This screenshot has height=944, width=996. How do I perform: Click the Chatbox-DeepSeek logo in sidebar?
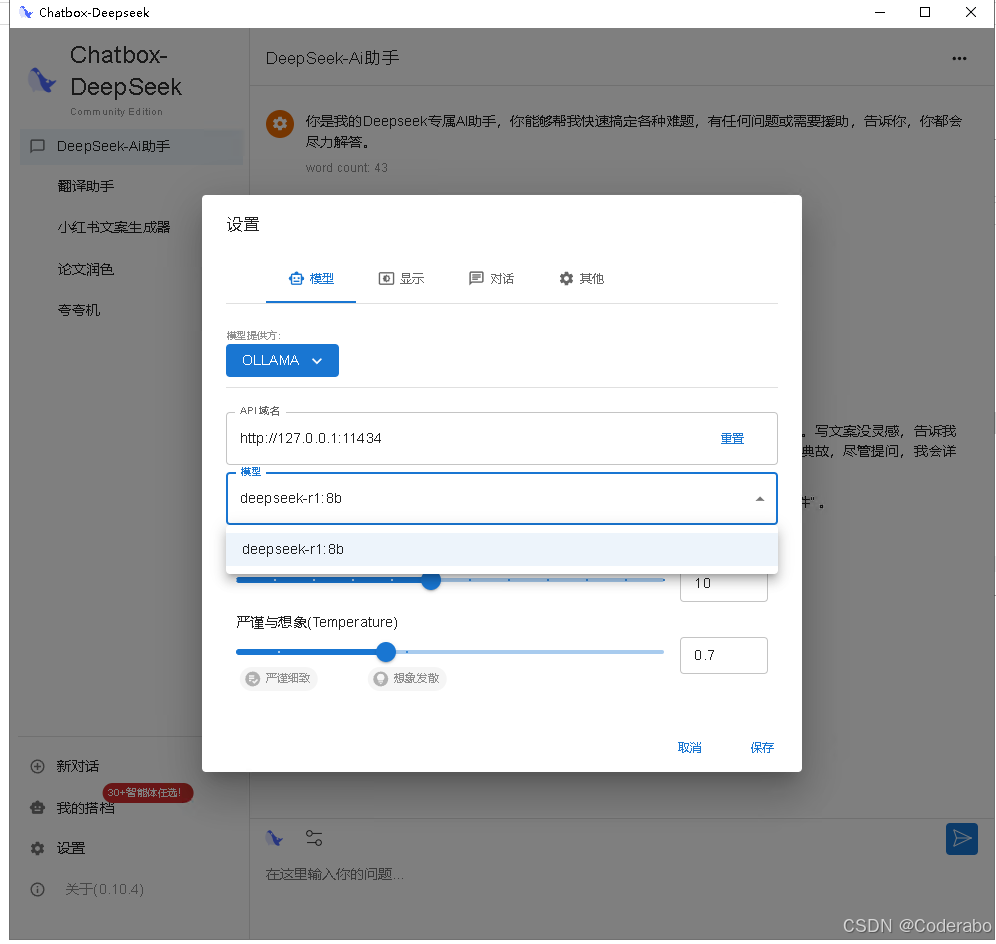tap(42, 81)
